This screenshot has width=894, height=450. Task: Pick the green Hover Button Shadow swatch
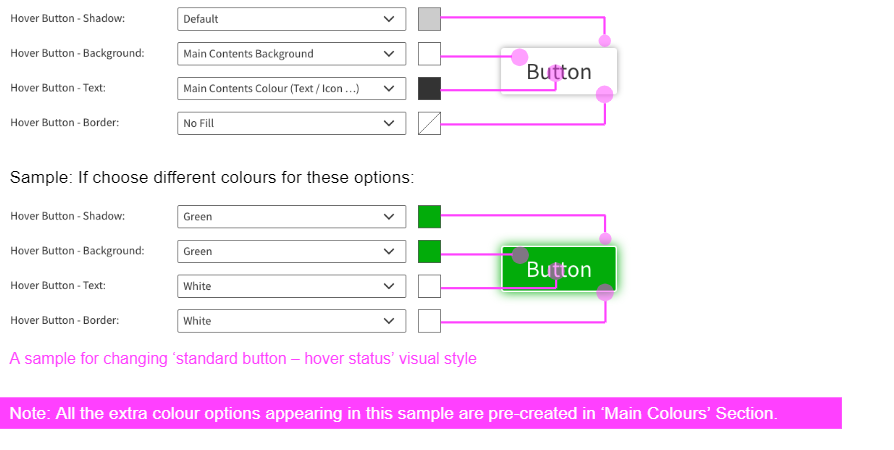tap(429, 216)
